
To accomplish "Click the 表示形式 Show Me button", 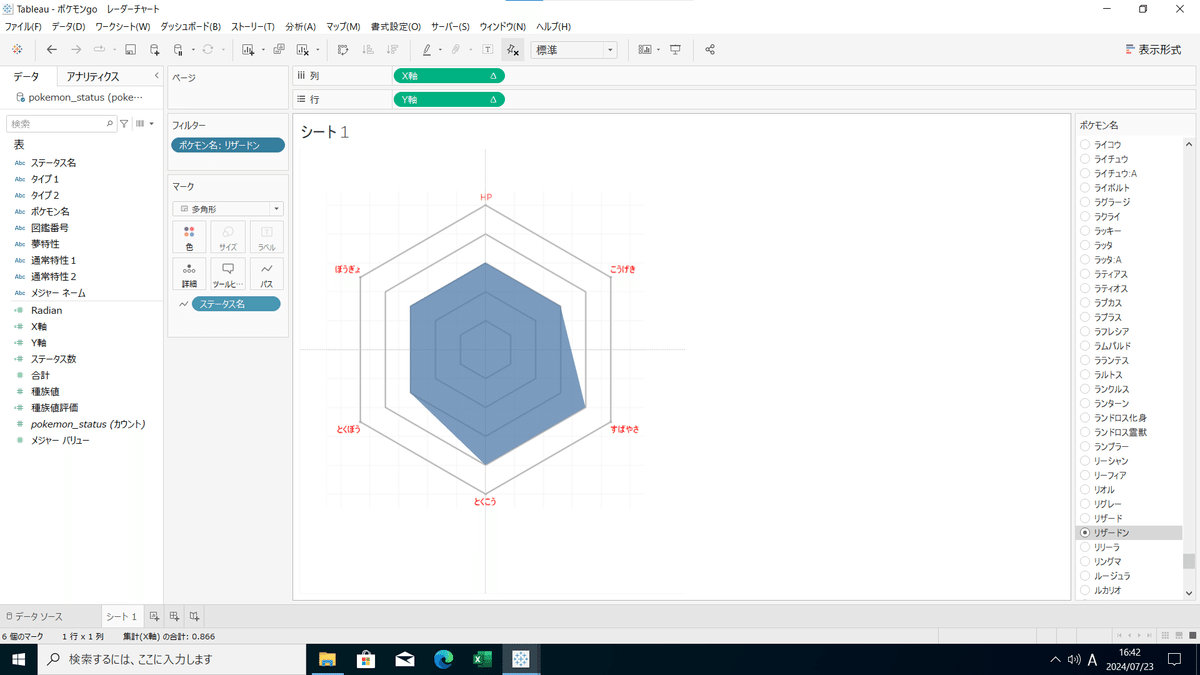I will [x=1153, y=49].
